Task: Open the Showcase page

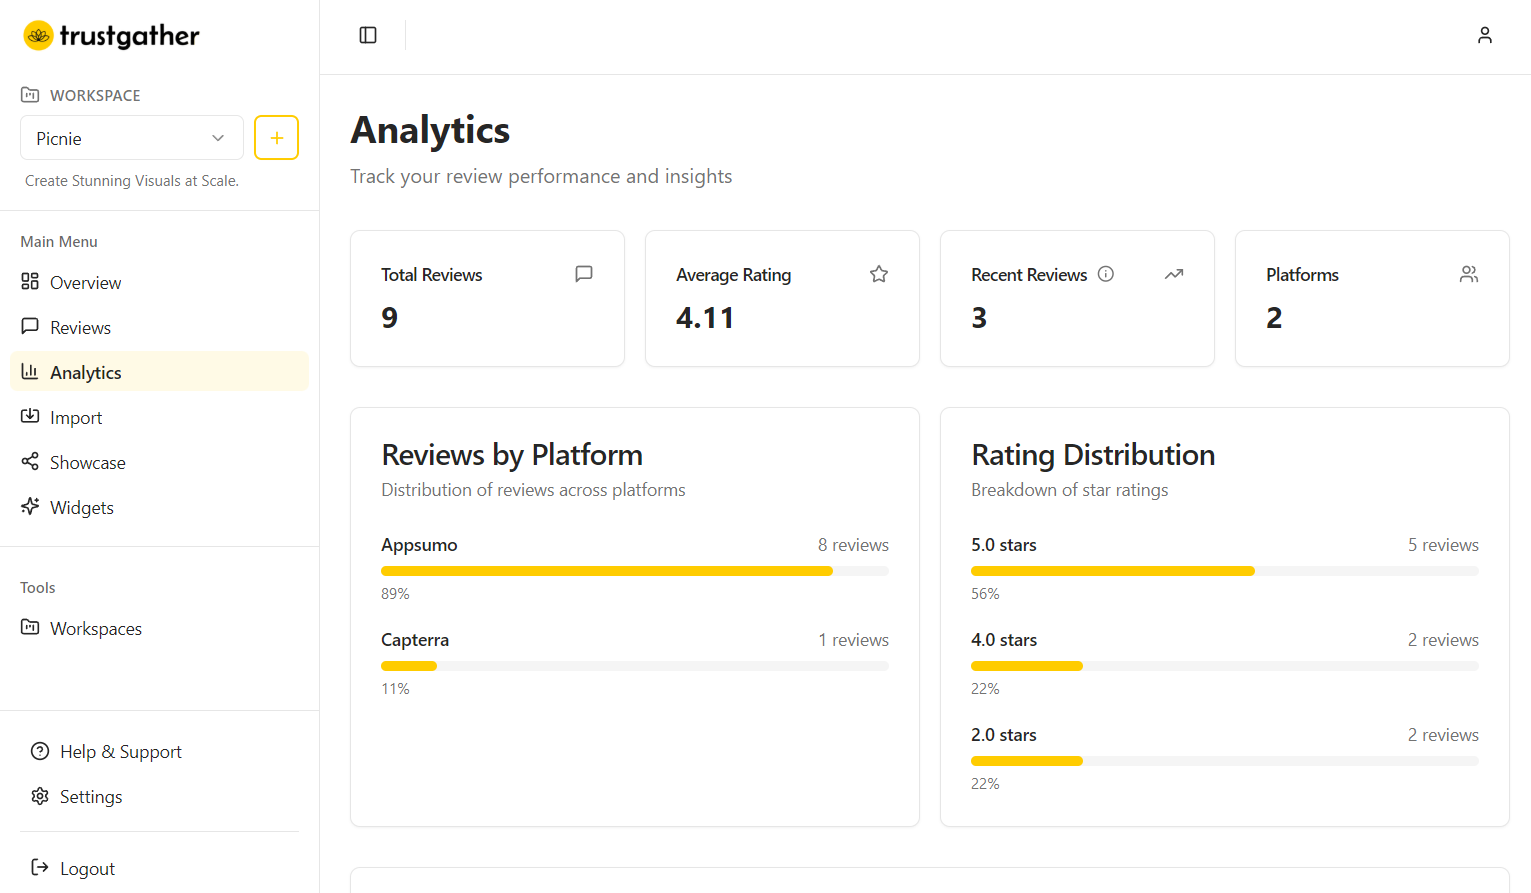Action: [87, 463]
